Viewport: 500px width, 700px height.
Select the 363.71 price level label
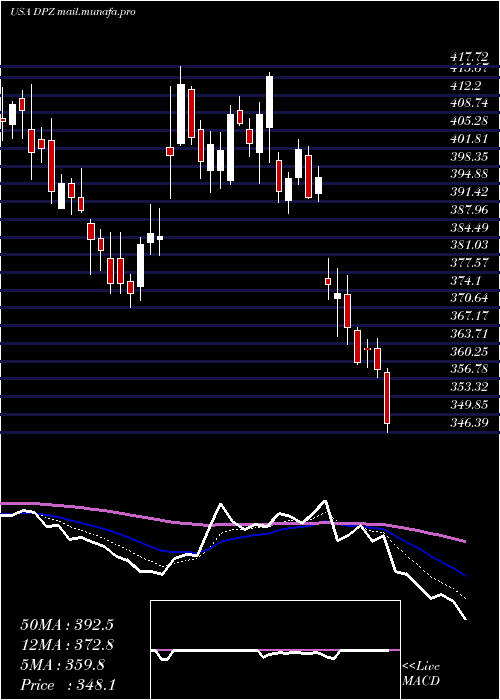(468, 334)
